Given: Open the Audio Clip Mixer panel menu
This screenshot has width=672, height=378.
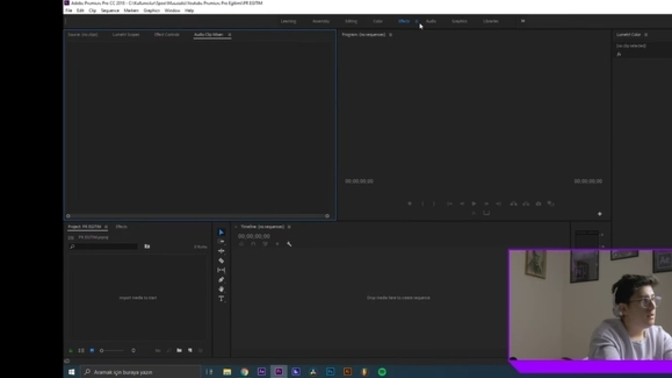Looking at the screenshot, I should click(x=230, y=35).
